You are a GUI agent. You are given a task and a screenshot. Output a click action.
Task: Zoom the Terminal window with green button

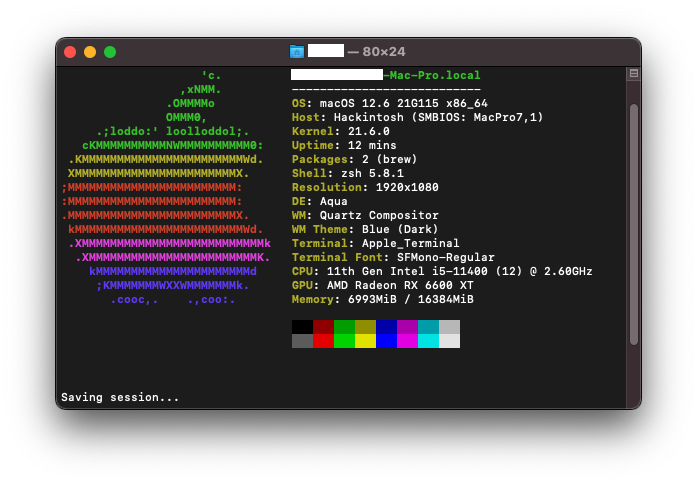point(110,52)
